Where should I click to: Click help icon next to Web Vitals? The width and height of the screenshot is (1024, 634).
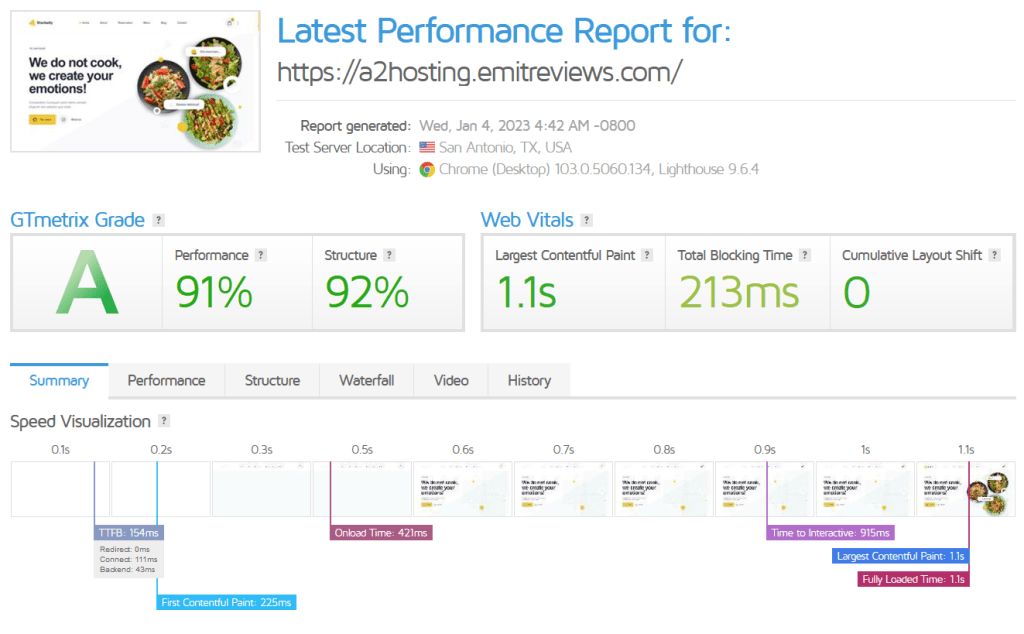click(x=586, y=220)
